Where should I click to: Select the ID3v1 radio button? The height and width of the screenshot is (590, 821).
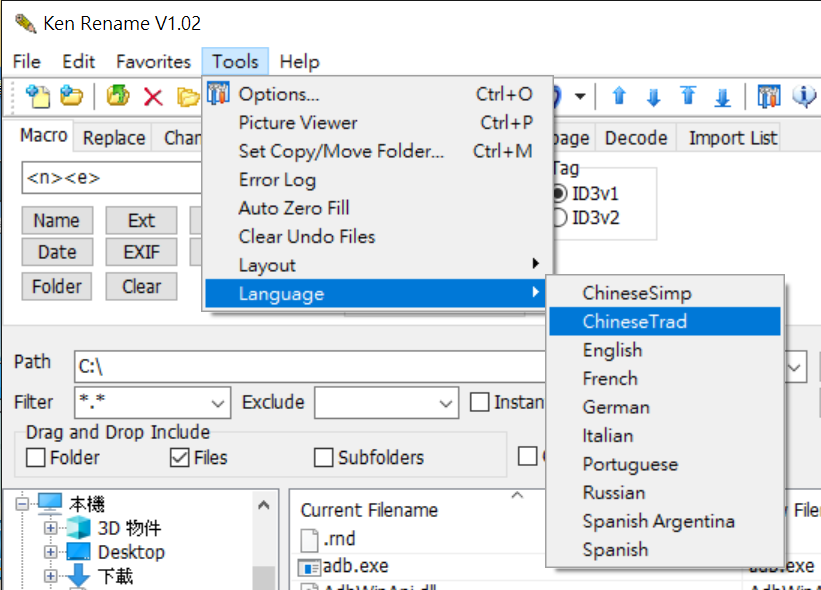tap(558, 194)
